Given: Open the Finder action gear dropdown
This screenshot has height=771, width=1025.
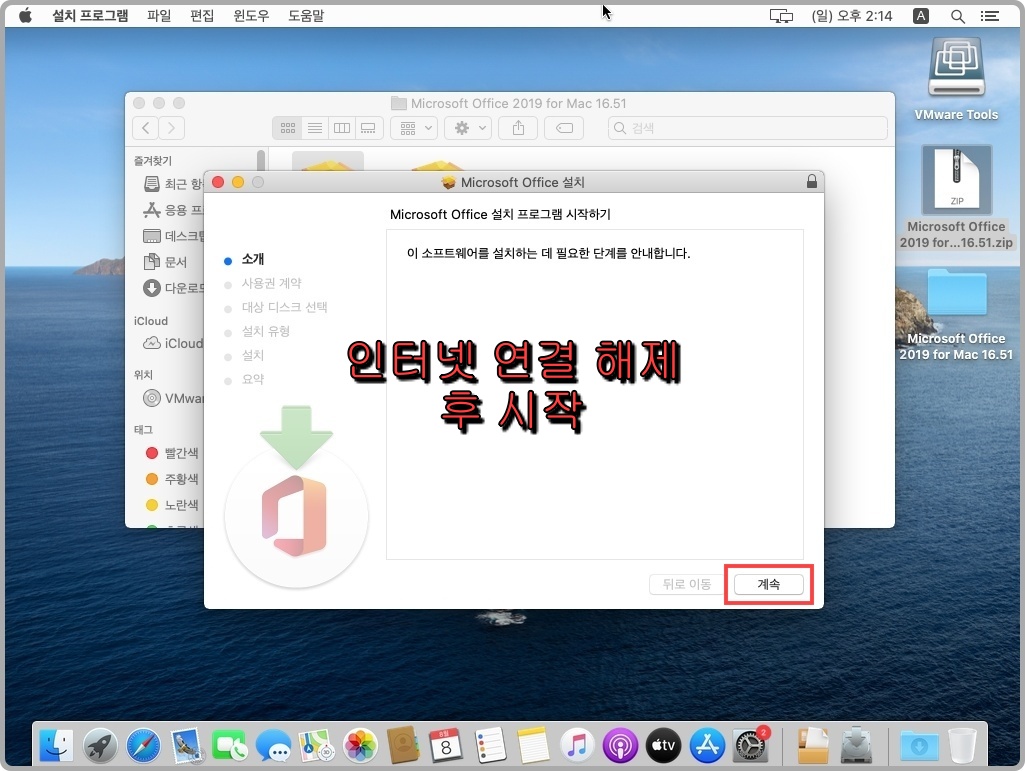Looking at the screenshot, I should pyautogui.click(x=465, y=128).
